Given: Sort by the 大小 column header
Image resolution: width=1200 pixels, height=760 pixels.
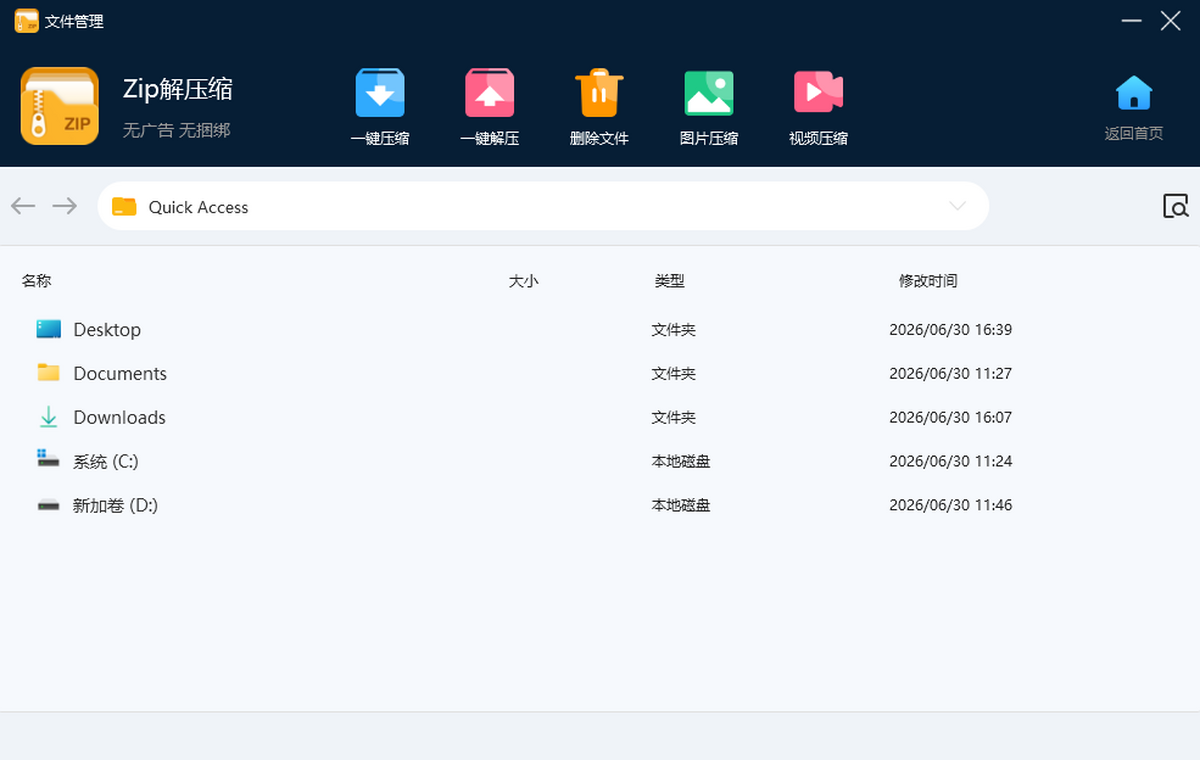Looking at the screenshot, I should point(523,281).
